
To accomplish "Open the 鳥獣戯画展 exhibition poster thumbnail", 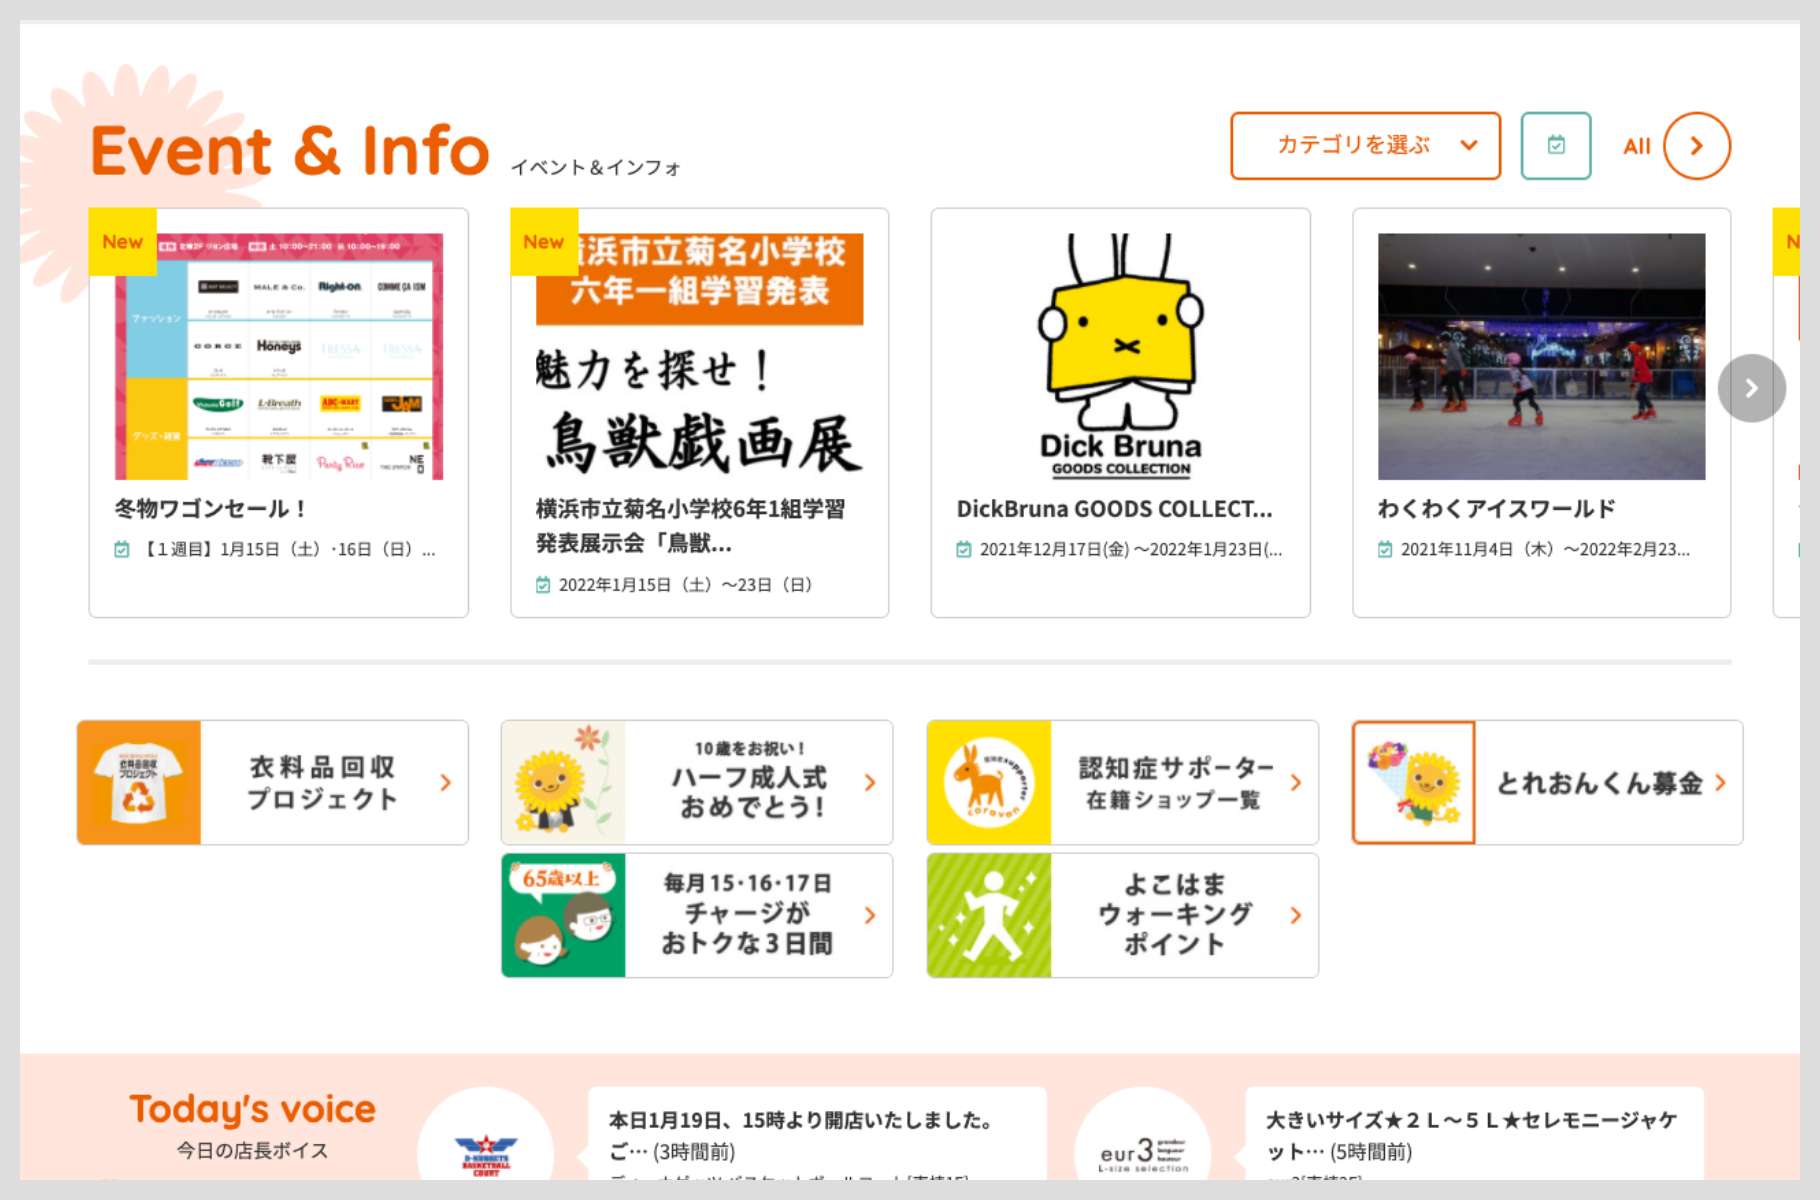I will pyautogui.click(x=699, y=356).
